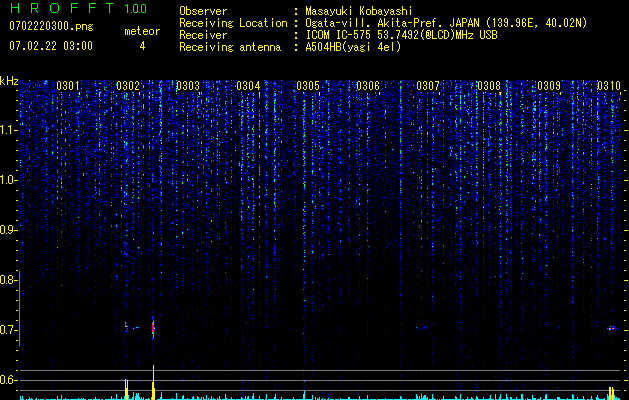Viewport: 629px width, 400px height.
Task: Click the 1.0 kHz axis tick label
Action: 8,180
